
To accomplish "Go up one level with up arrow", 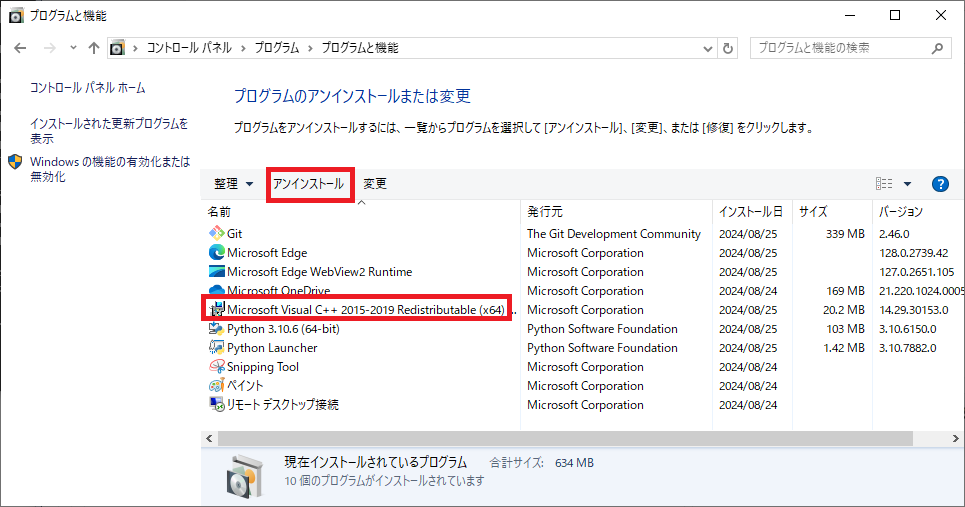I will 94,48.
